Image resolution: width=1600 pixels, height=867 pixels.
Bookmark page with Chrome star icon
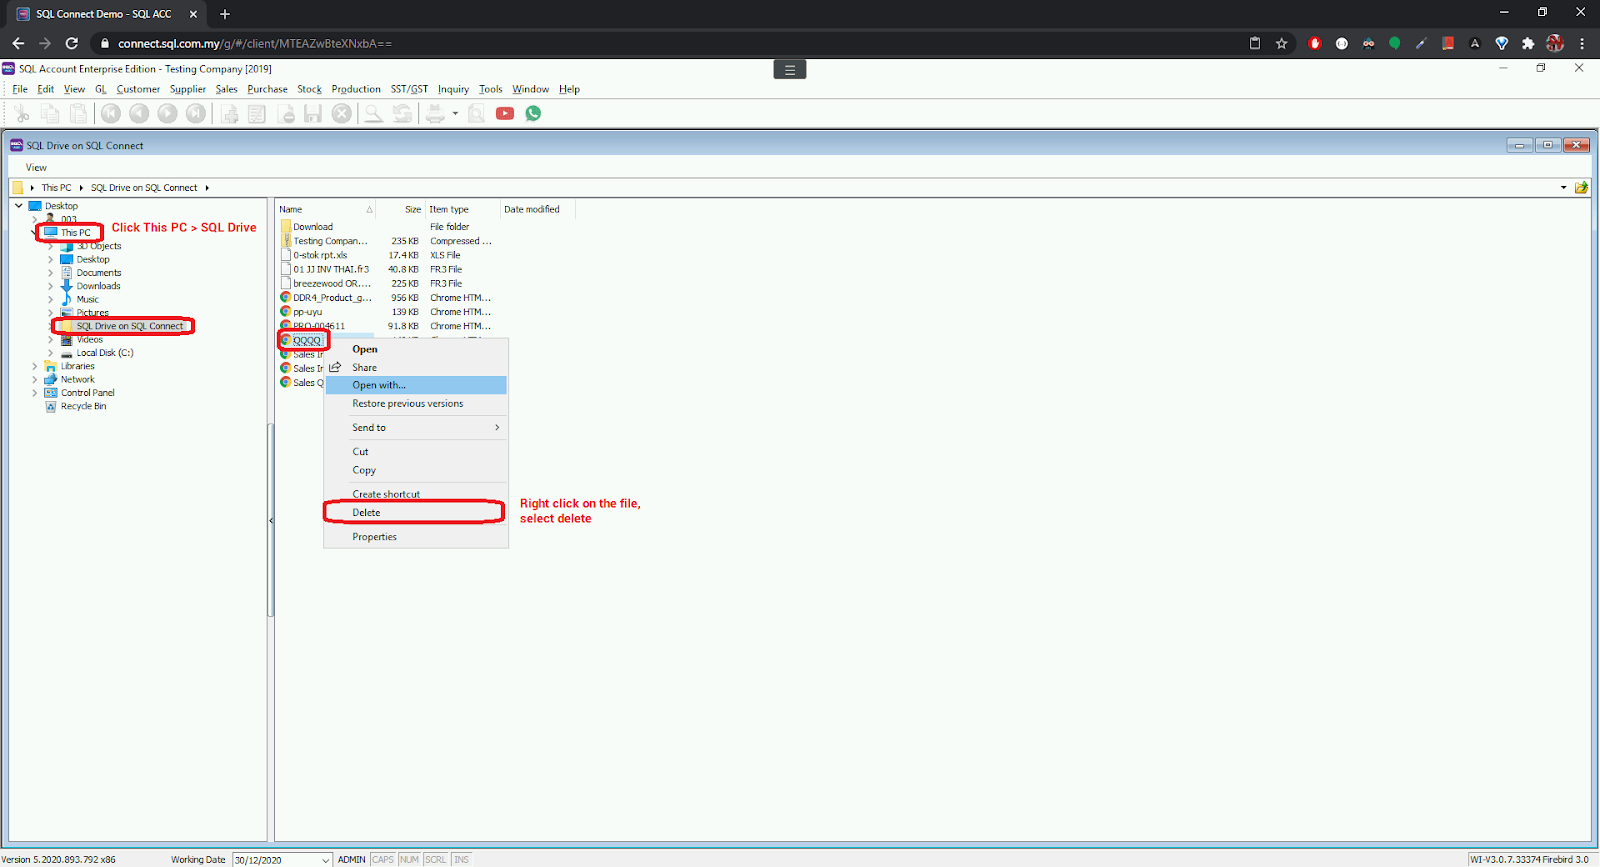click(x=1281, y=43)
